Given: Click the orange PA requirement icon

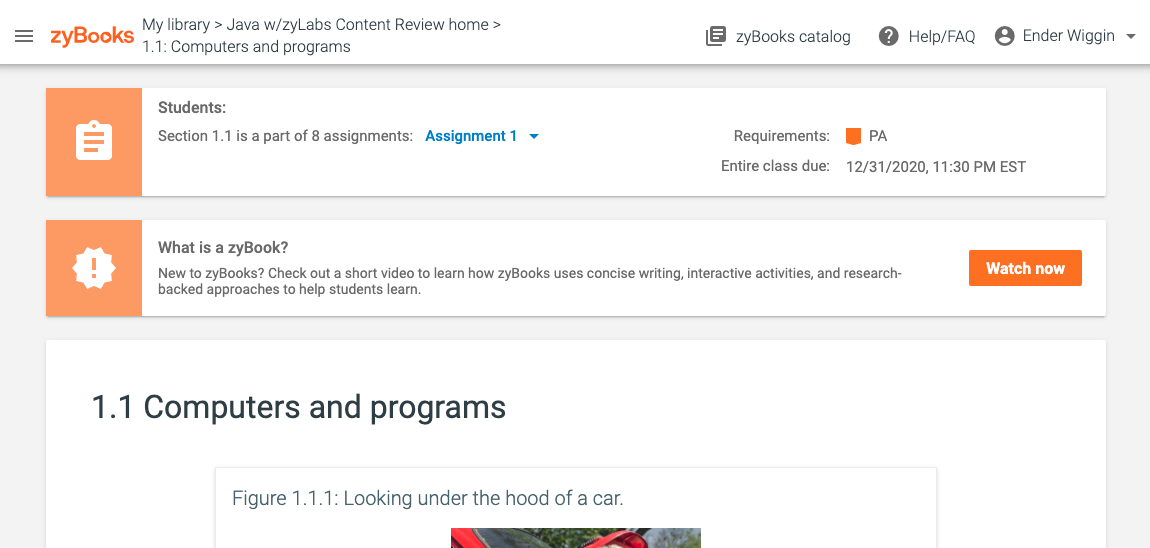Looking at the screenshot, I should coord(853,137).
